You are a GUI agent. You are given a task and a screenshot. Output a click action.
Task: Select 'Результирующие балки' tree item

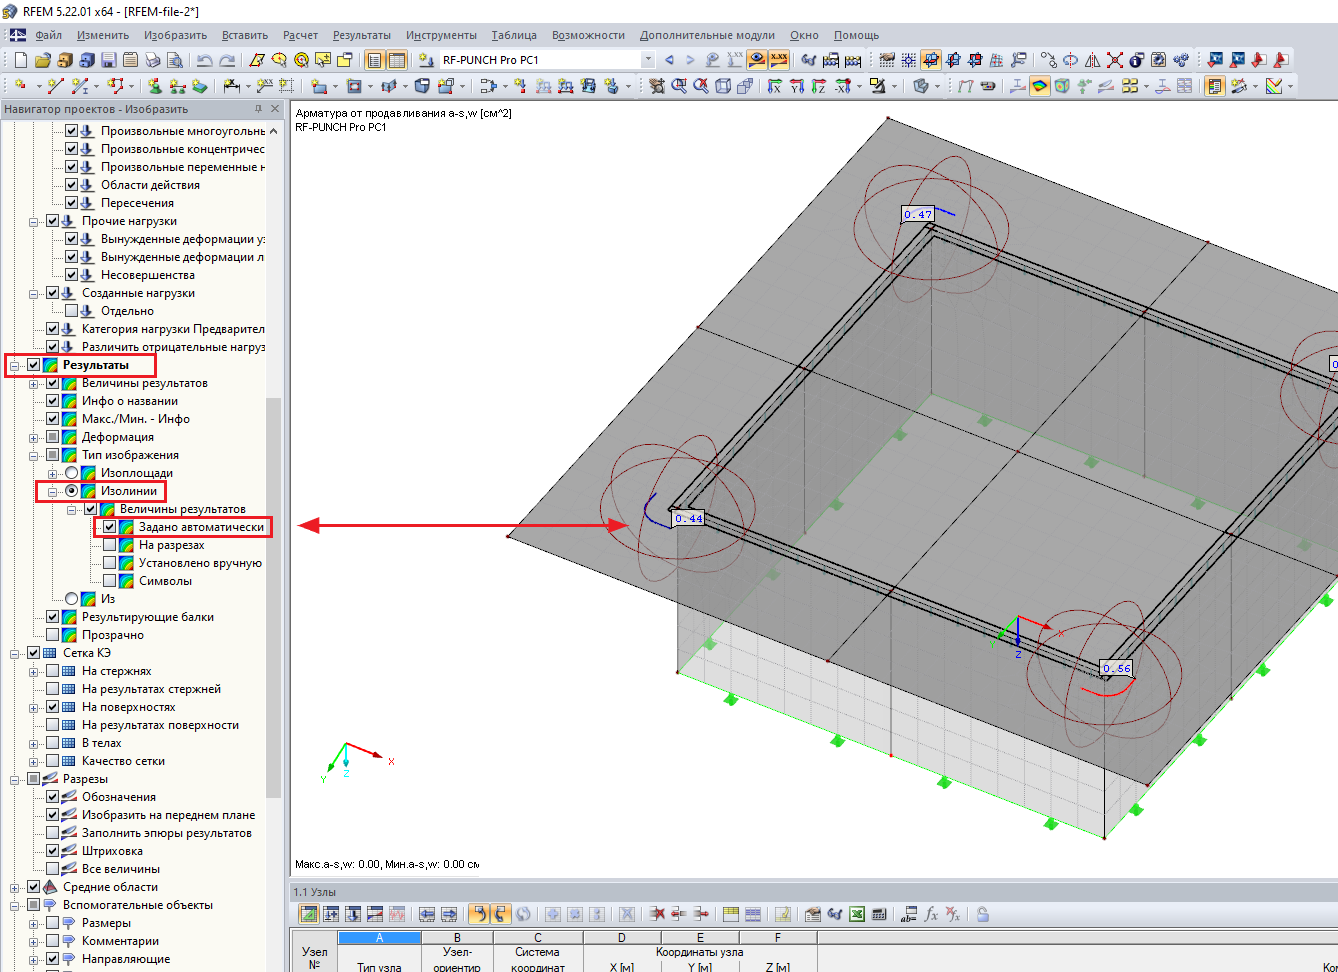pos(147,617)
